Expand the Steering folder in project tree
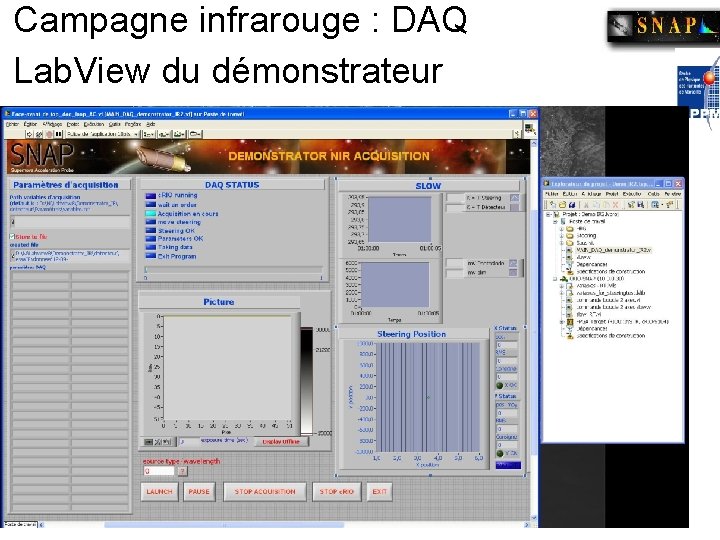Viewport: 720px width, 540px height. pyautogui.click(x=562, y=236)
